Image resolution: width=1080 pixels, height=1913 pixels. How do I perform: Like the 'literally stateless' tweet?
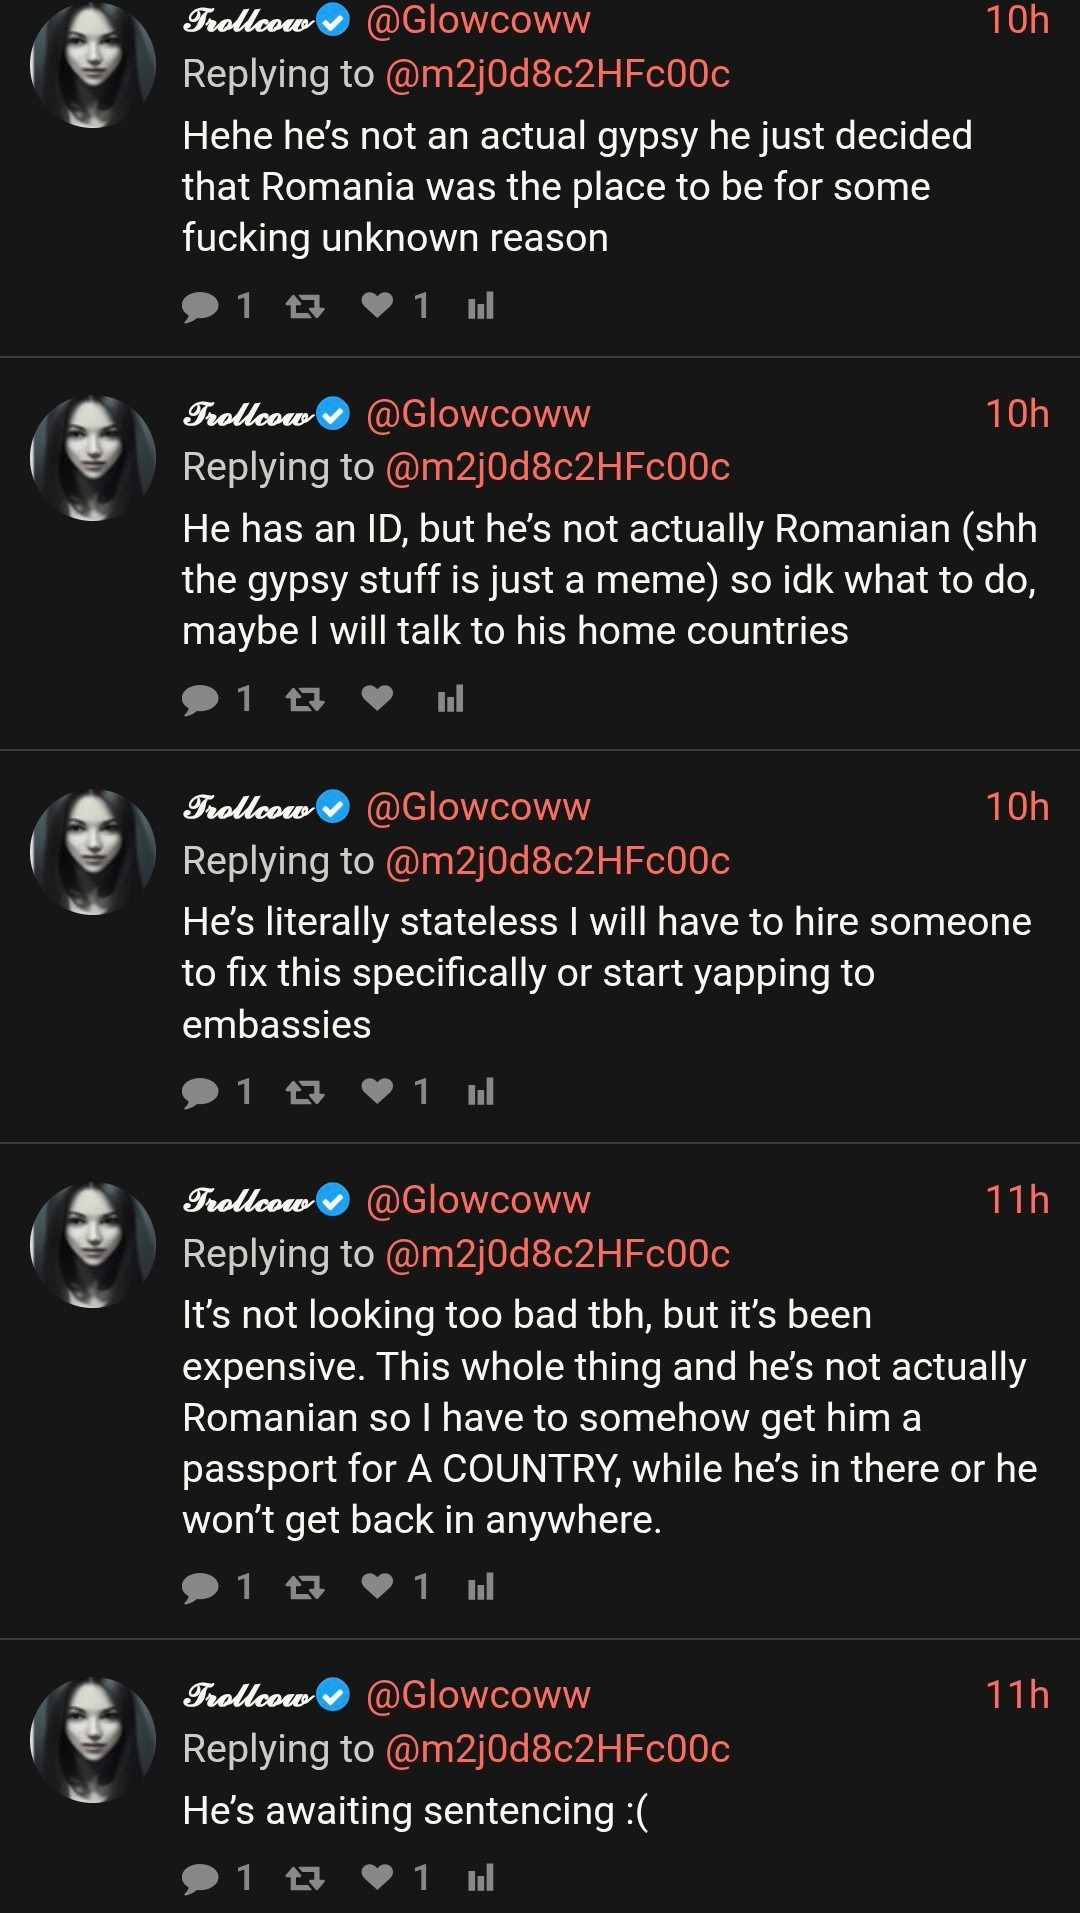377,1091
